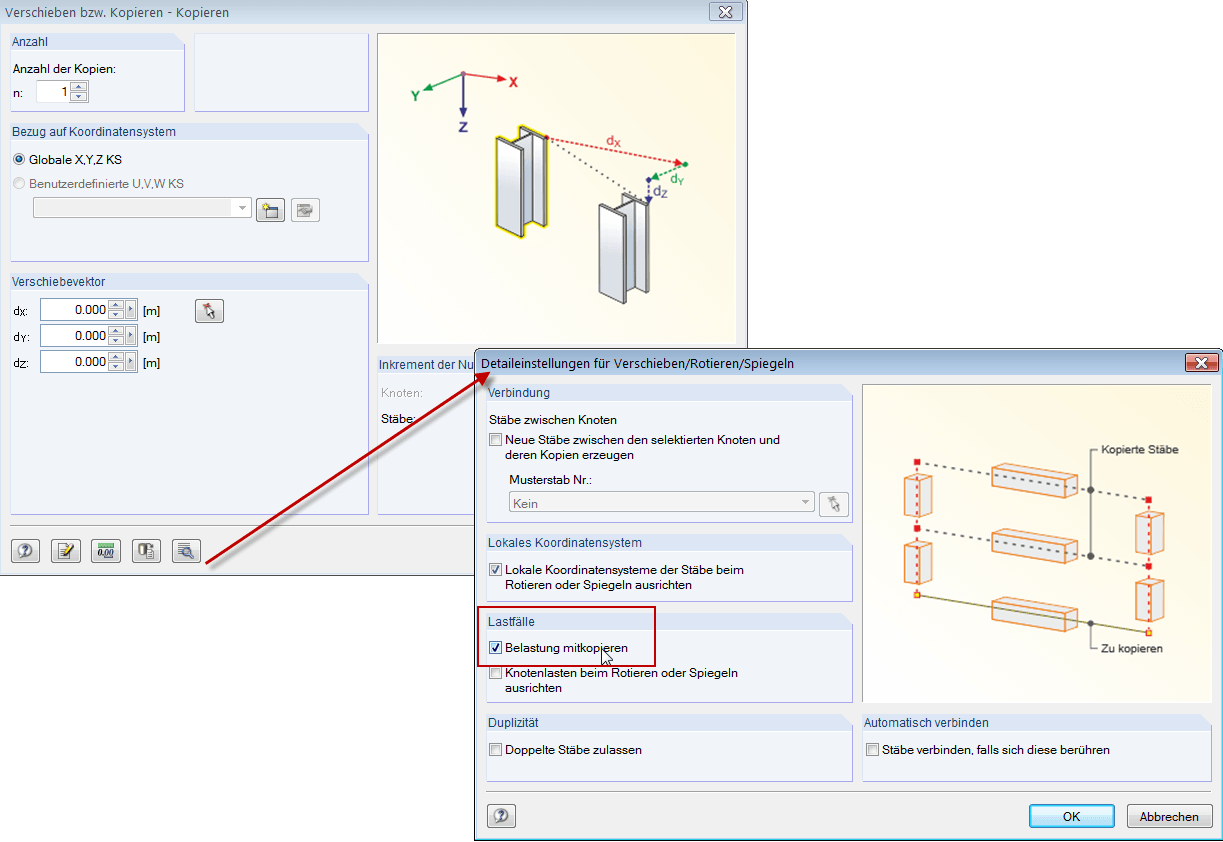The width and height of the screenshot is (1223, 842).
Task: Pick displacement vector graphically with the cursor icon
Action: [x=209, y=311]
